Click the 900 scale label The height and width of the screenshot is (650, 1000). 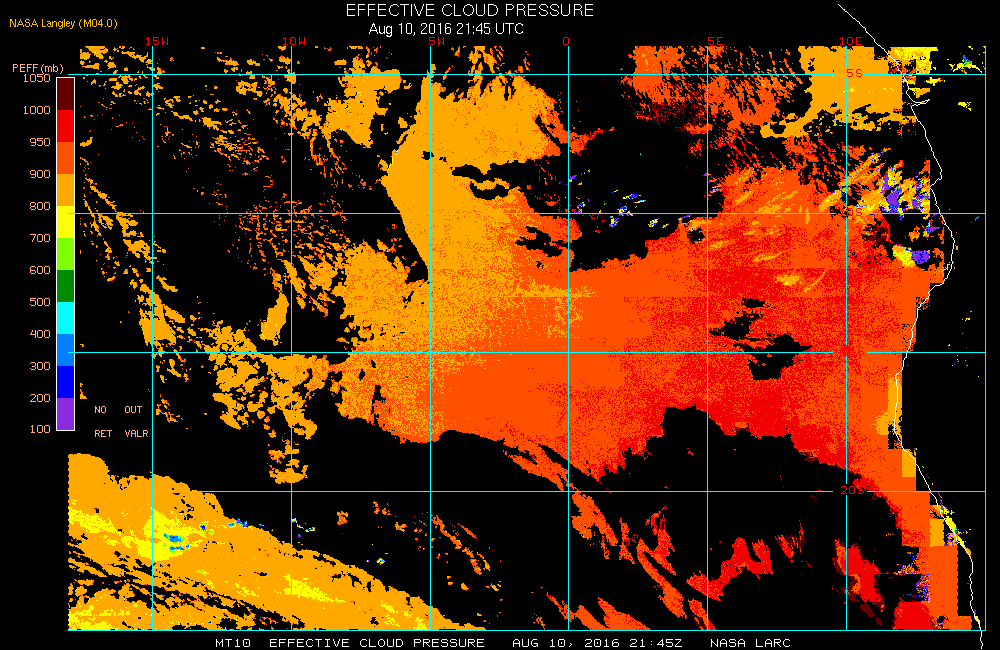point(40,174)
